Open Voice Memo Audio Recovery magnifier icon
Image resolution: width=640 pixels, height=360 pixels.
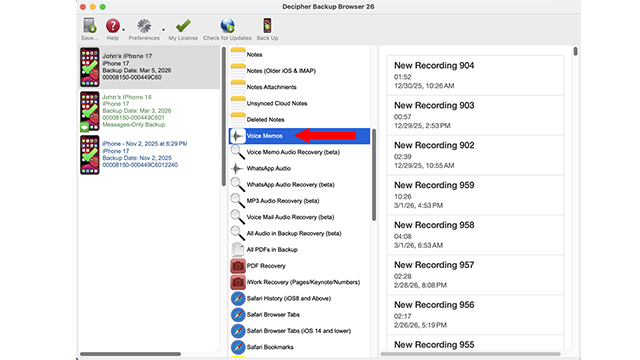(238, 152)
